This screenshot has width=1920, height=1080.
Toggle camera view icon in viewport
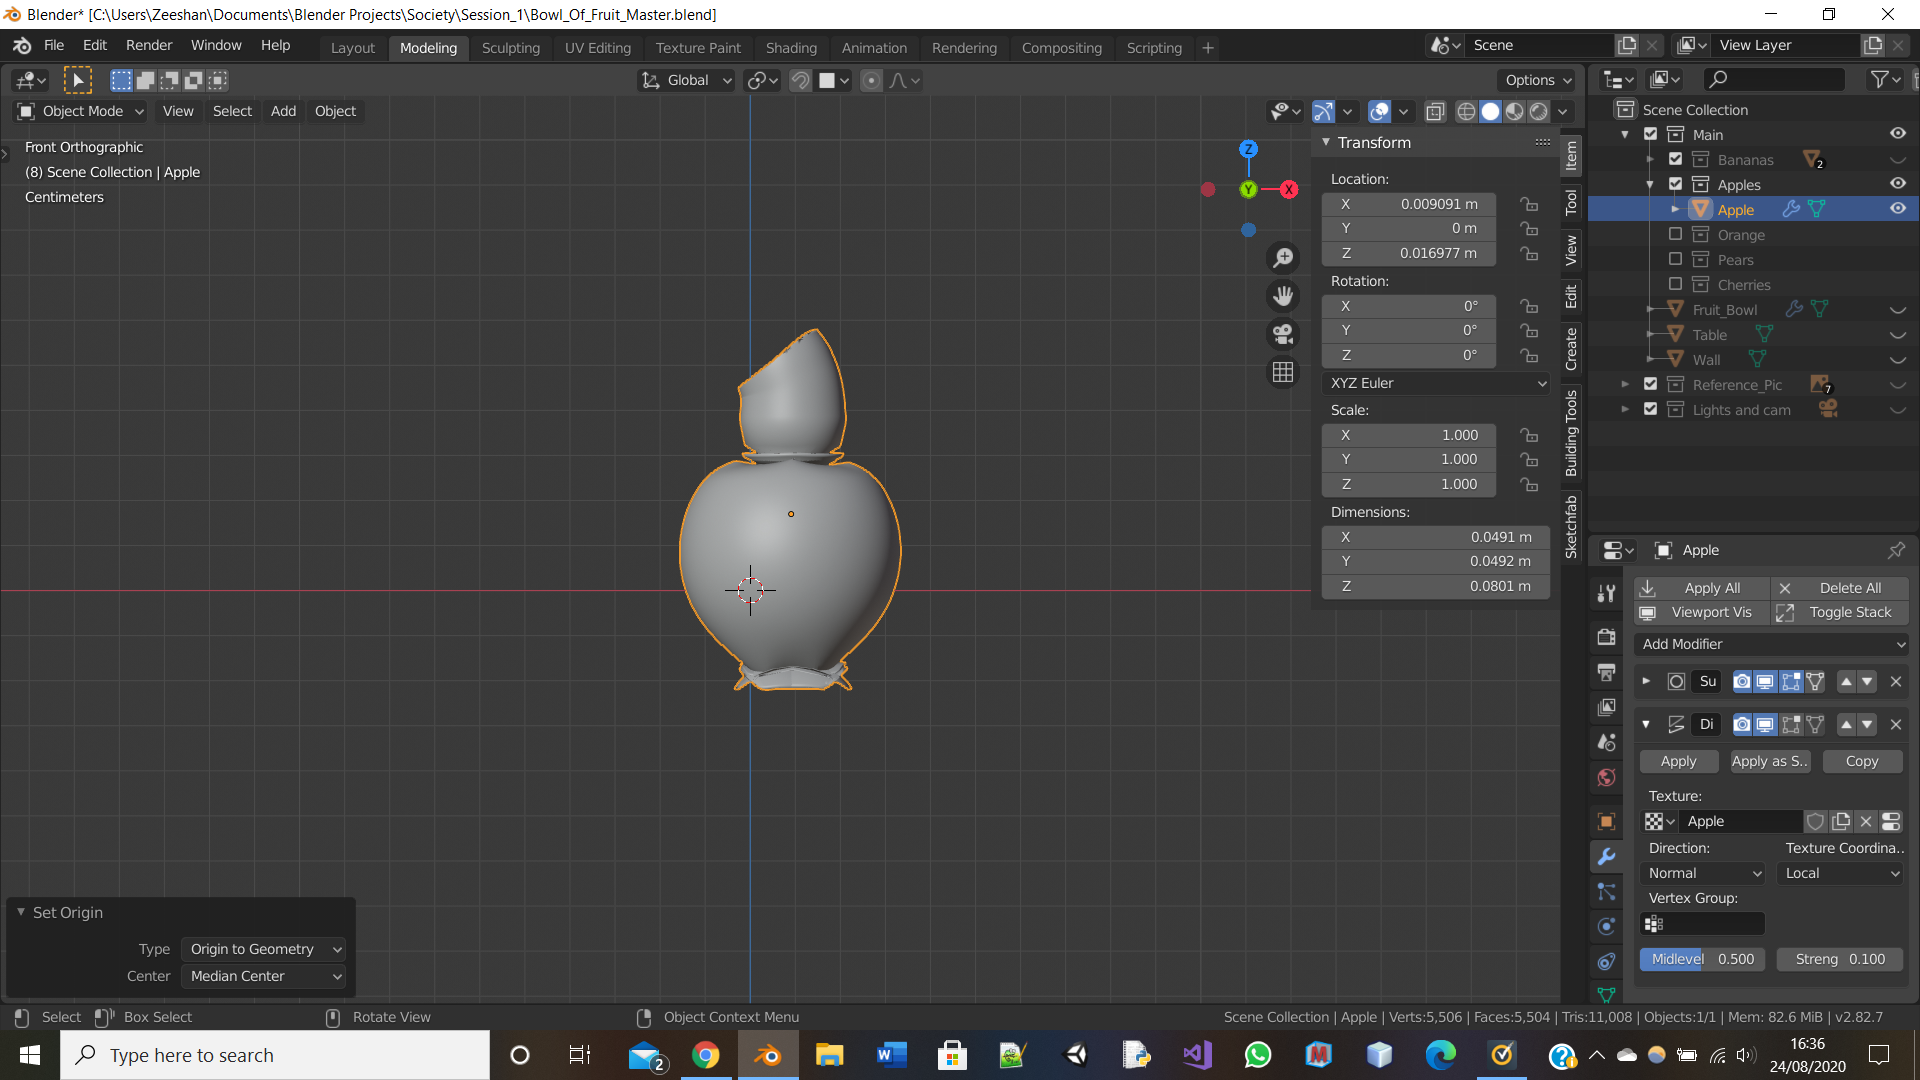pyautogui.click(x=1283, y=334)
